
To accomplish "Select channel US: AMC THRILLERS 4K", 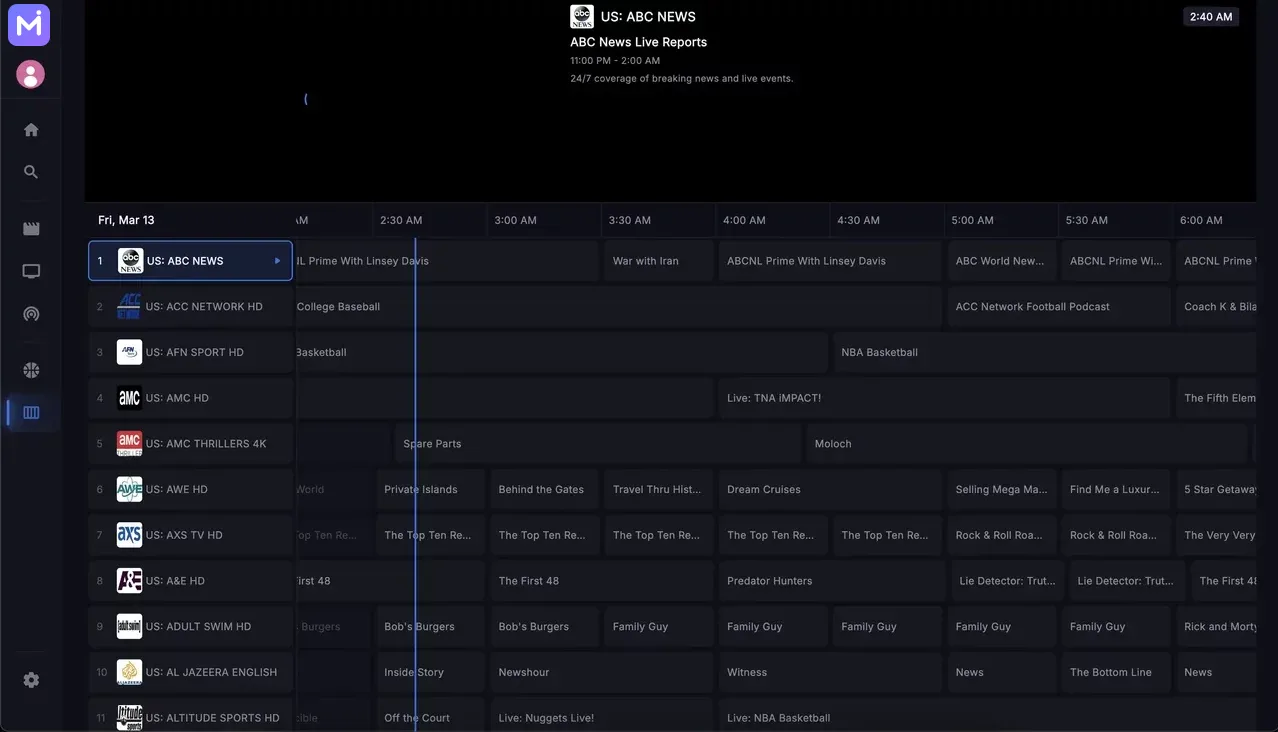I will tap(190, 443).
